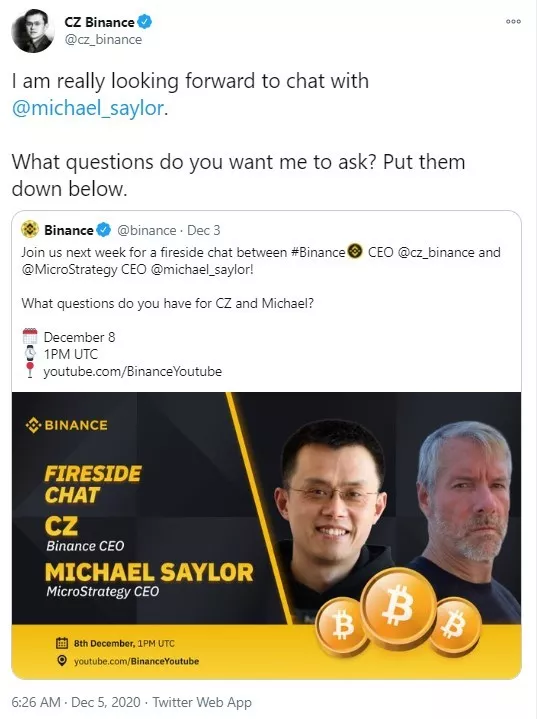
Task: Click the Binance coin emoji after #Binance
Action: pos(355,252)
